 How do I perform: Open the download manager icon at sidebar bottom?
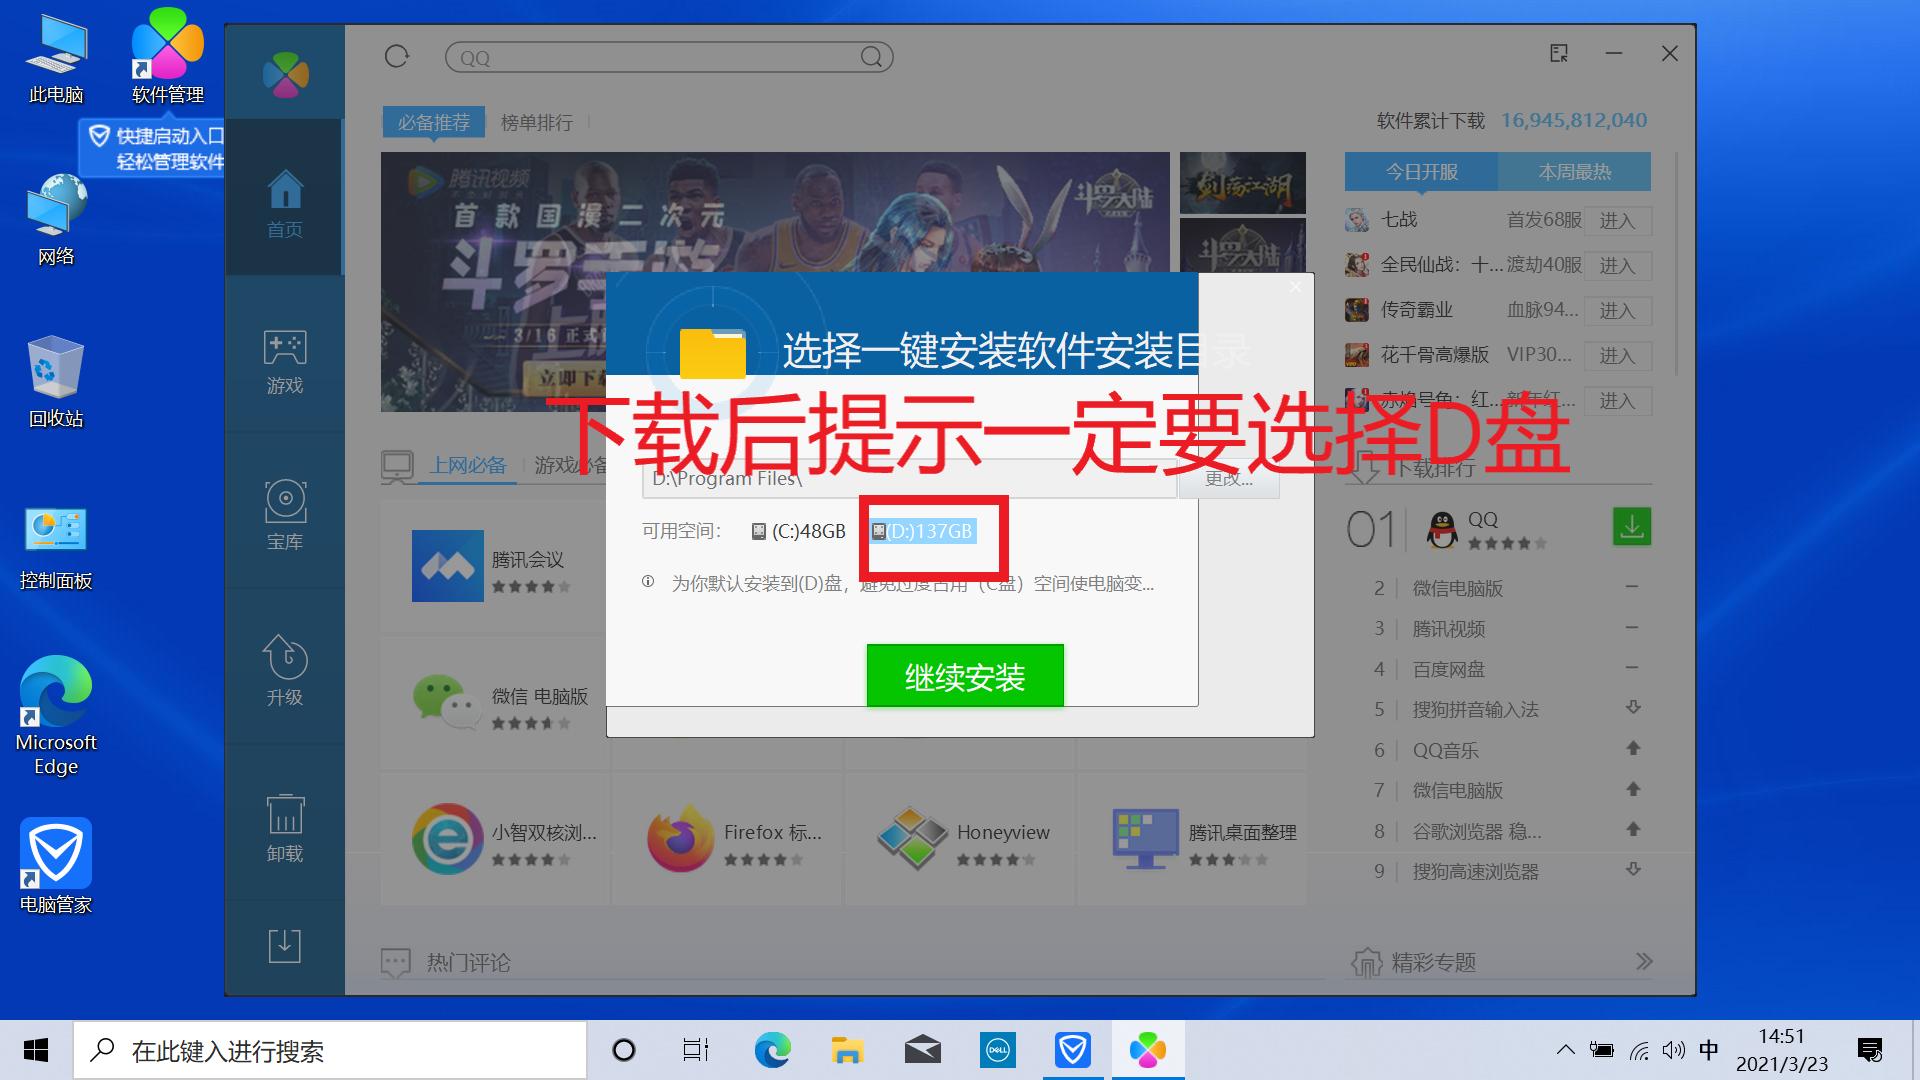click(285, 945)
